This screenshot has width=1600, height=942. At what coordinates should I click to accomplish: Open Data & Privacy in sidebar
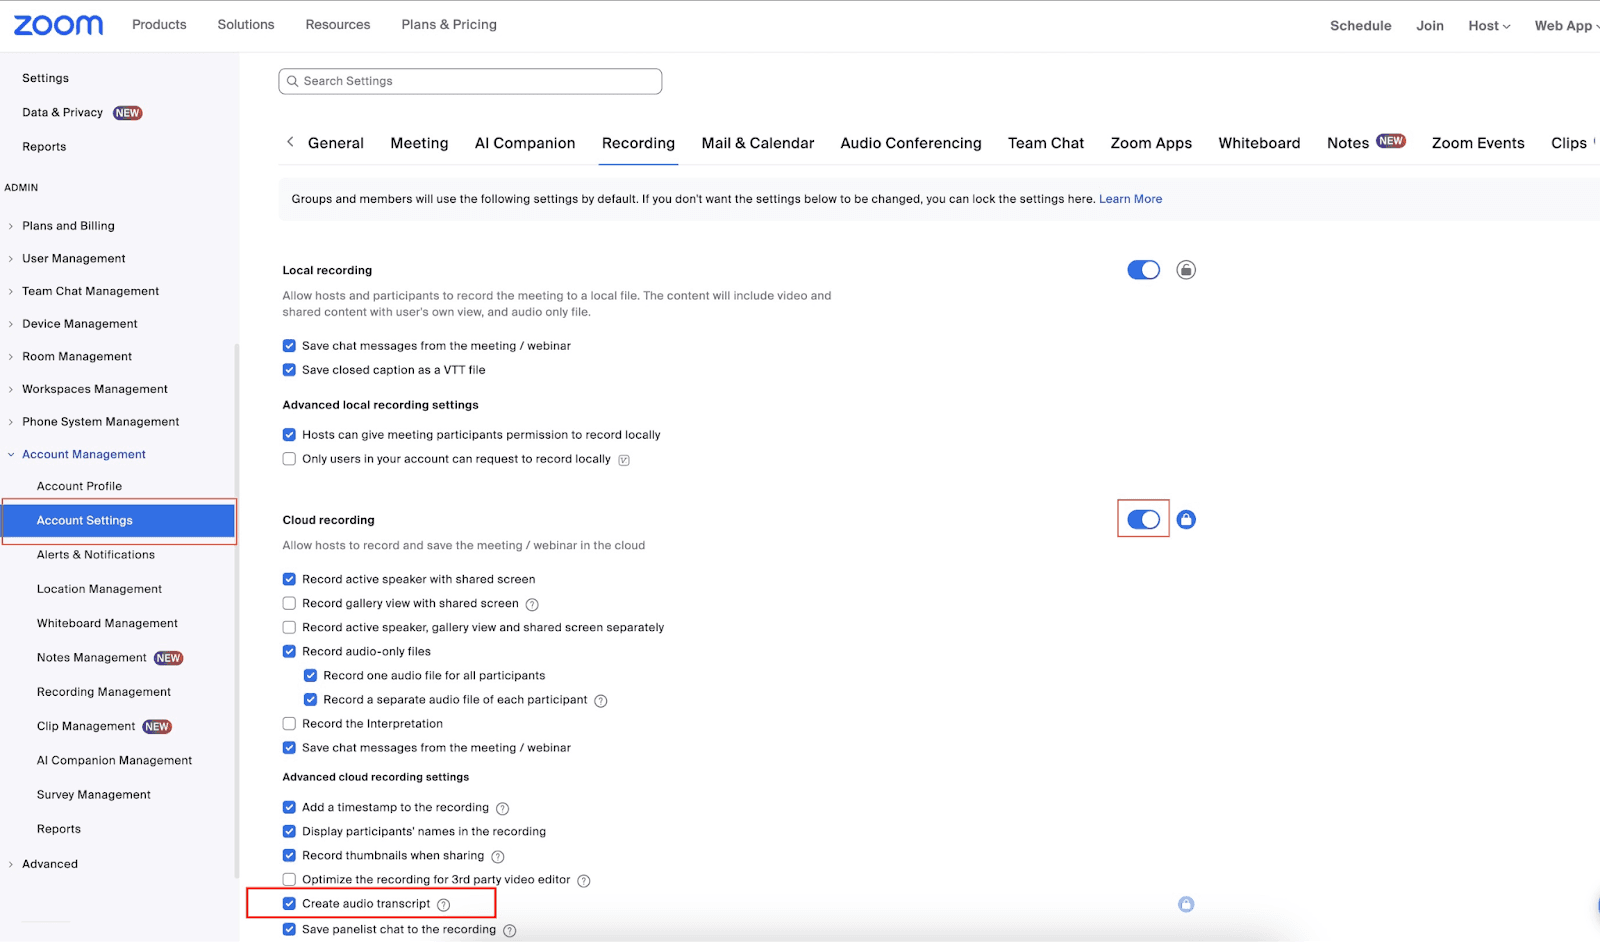point(62,113)
